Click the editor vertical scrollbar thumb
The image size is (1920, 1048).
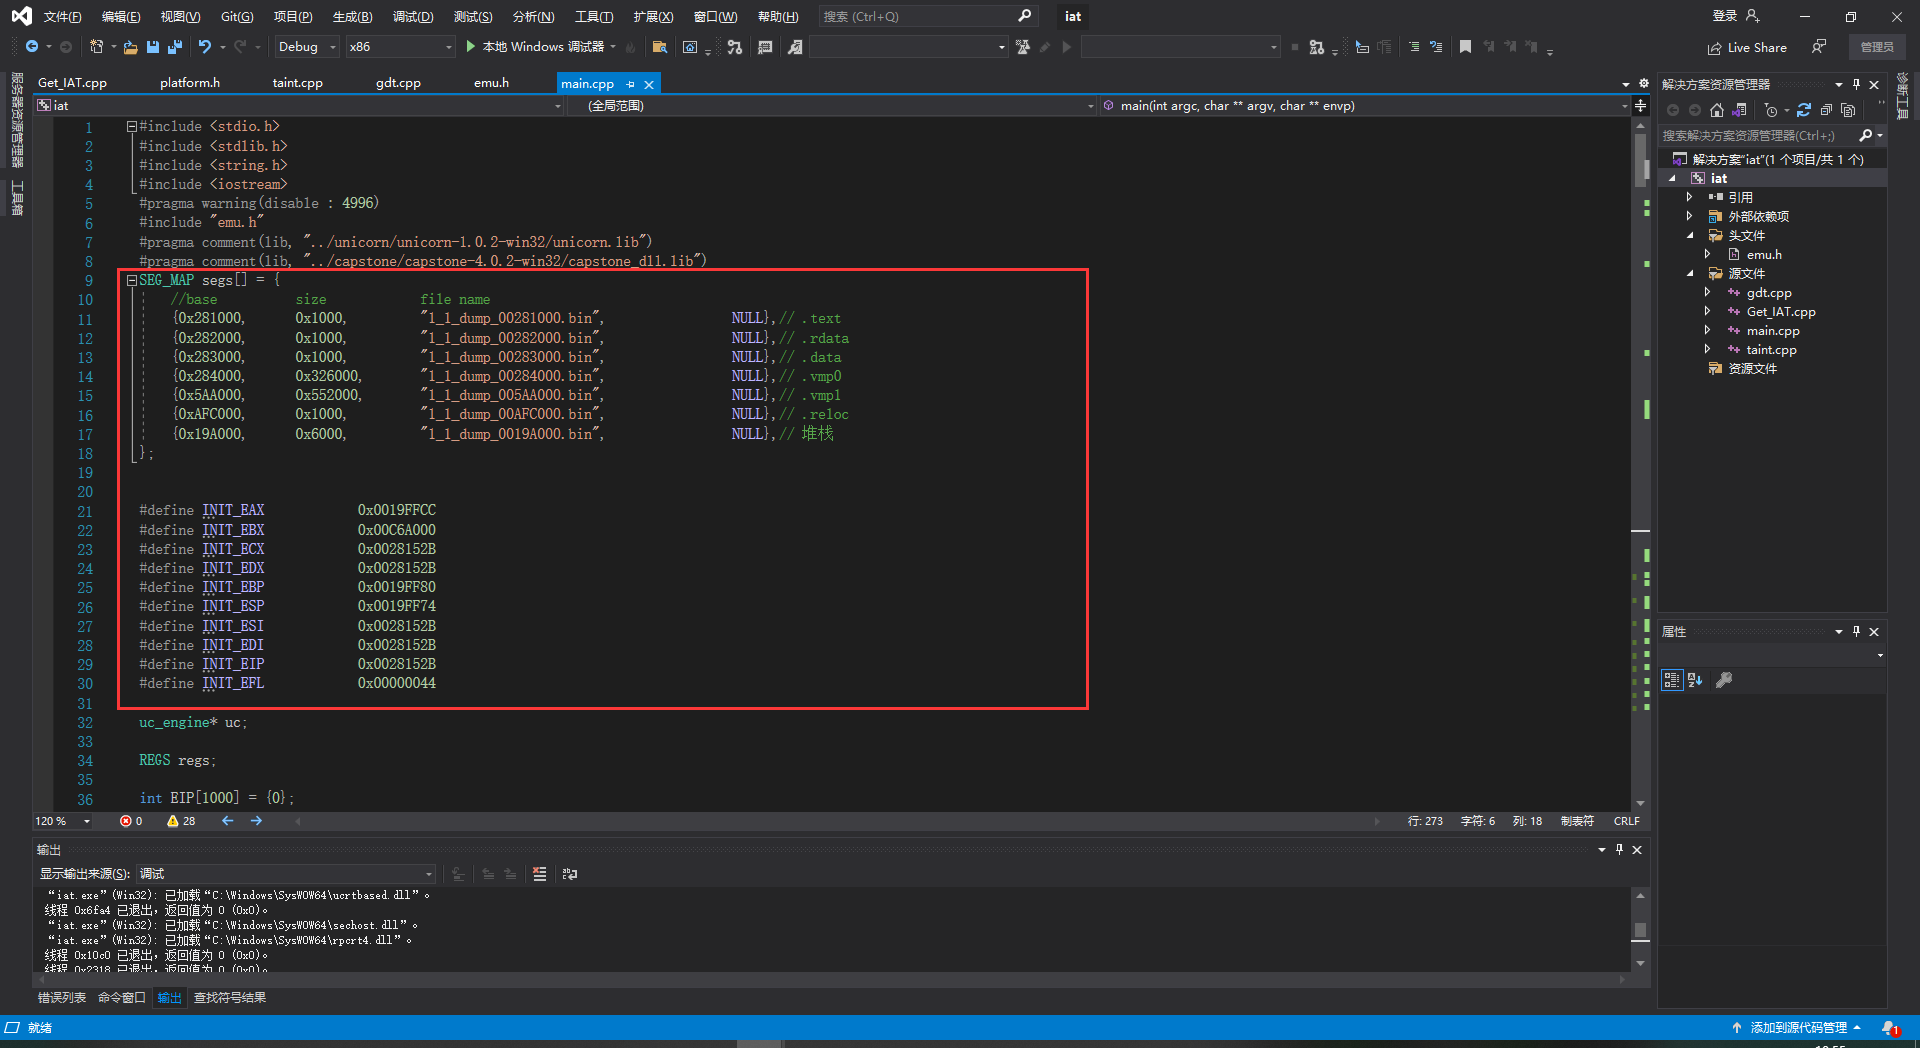1640,160
